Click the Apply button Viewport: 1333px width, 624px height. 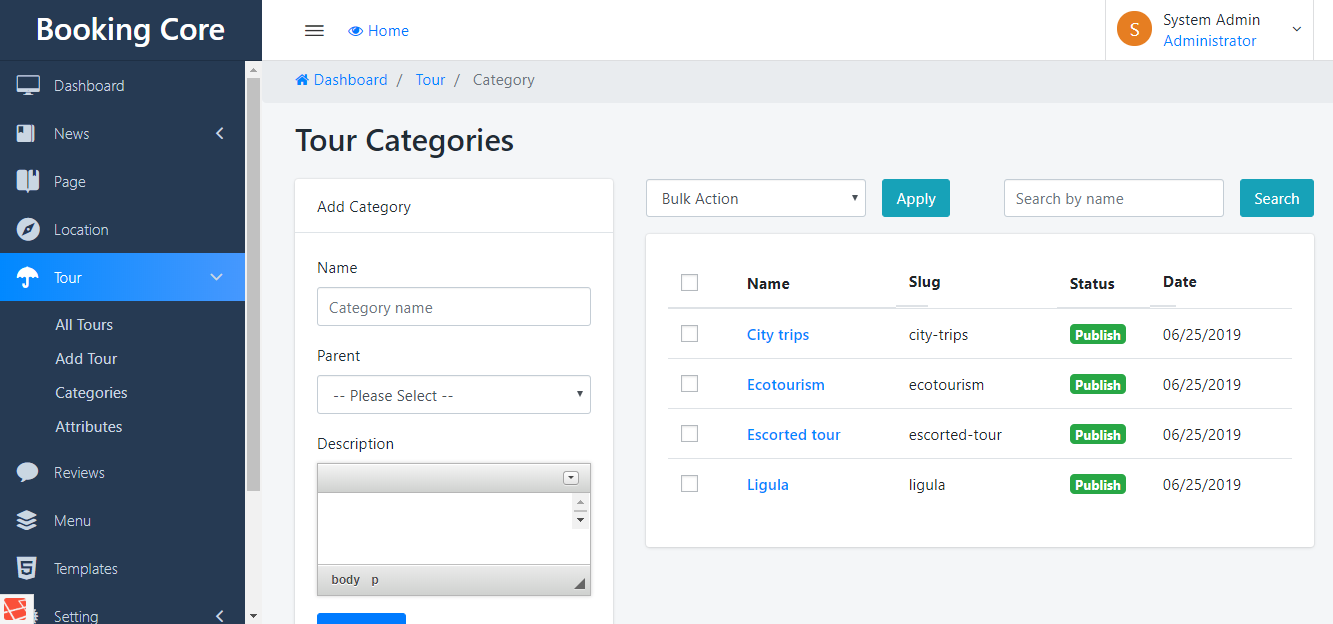click(915, 198)
